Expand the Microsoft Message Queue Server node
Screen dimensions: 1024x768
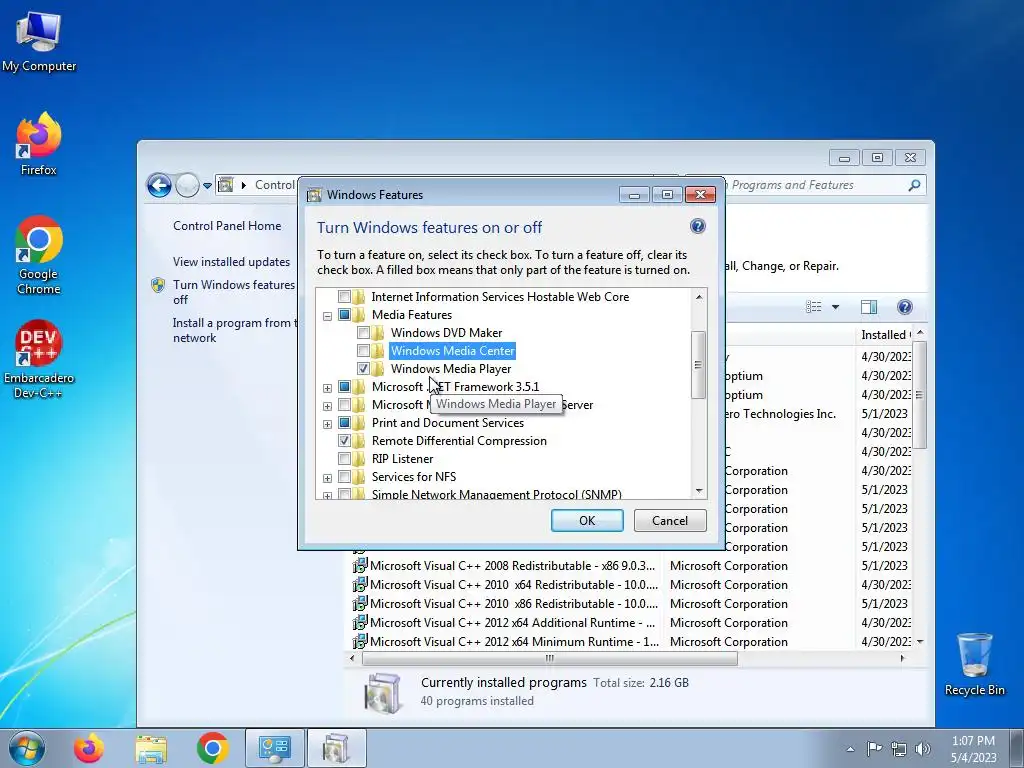pyautogui.click(x=327, y=406)
